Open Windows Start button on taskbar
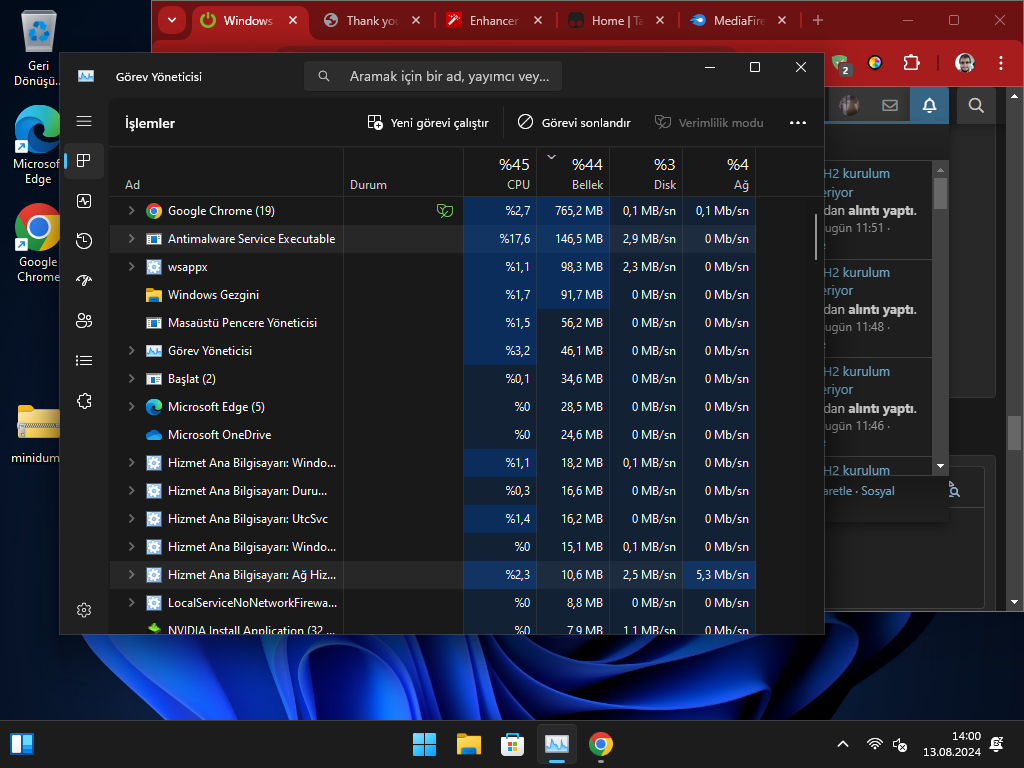1024x768 pixels. click(424, 744)
